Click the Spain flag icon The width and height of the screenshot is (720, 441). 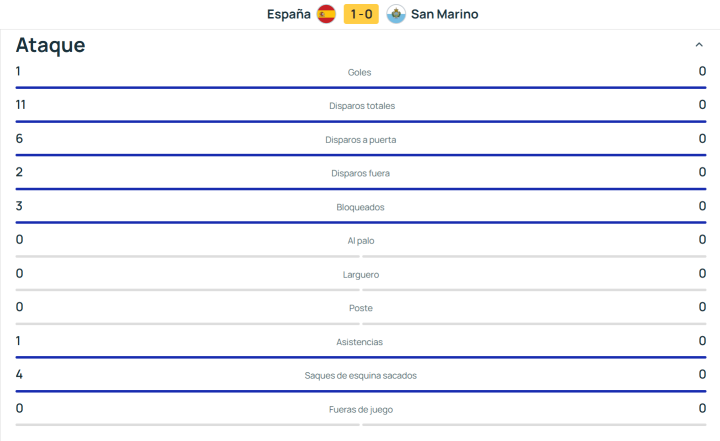(326, 14)
